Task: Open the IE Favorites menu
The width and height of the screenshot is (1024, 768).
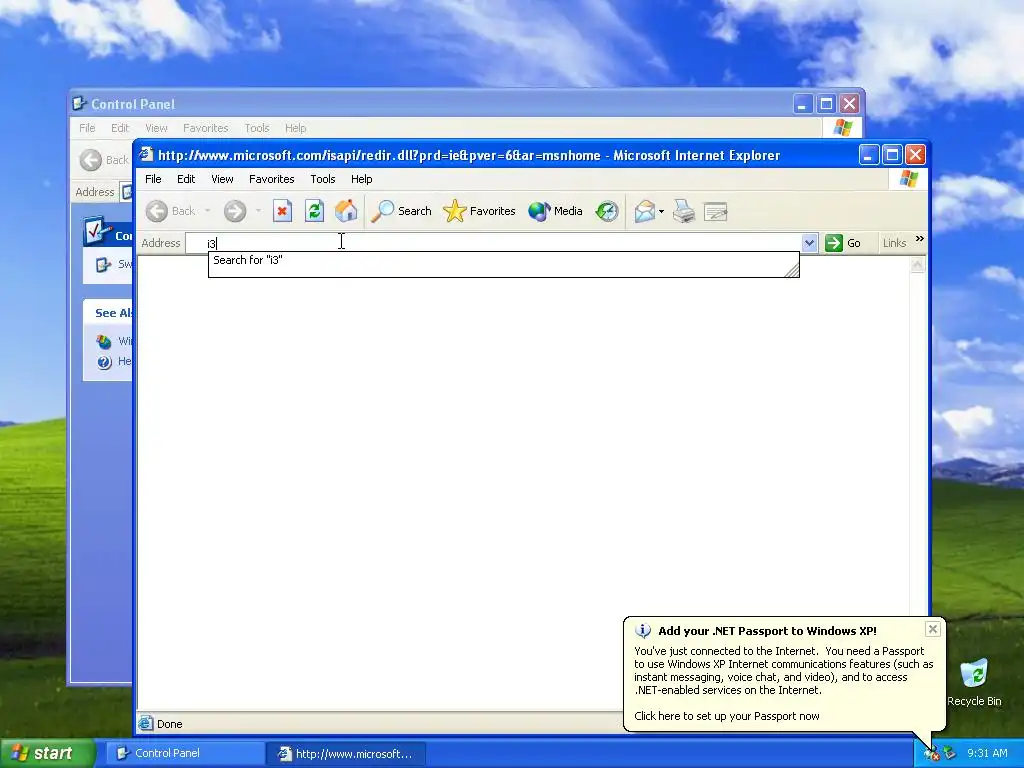Action: 272,179
